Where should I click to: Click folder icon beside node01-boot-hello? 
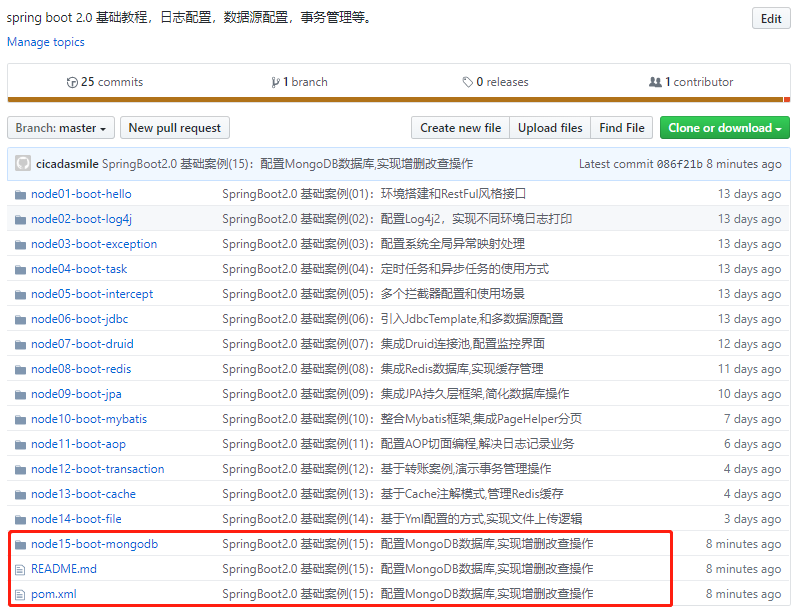pyautogui.click(x=20, y=195)
